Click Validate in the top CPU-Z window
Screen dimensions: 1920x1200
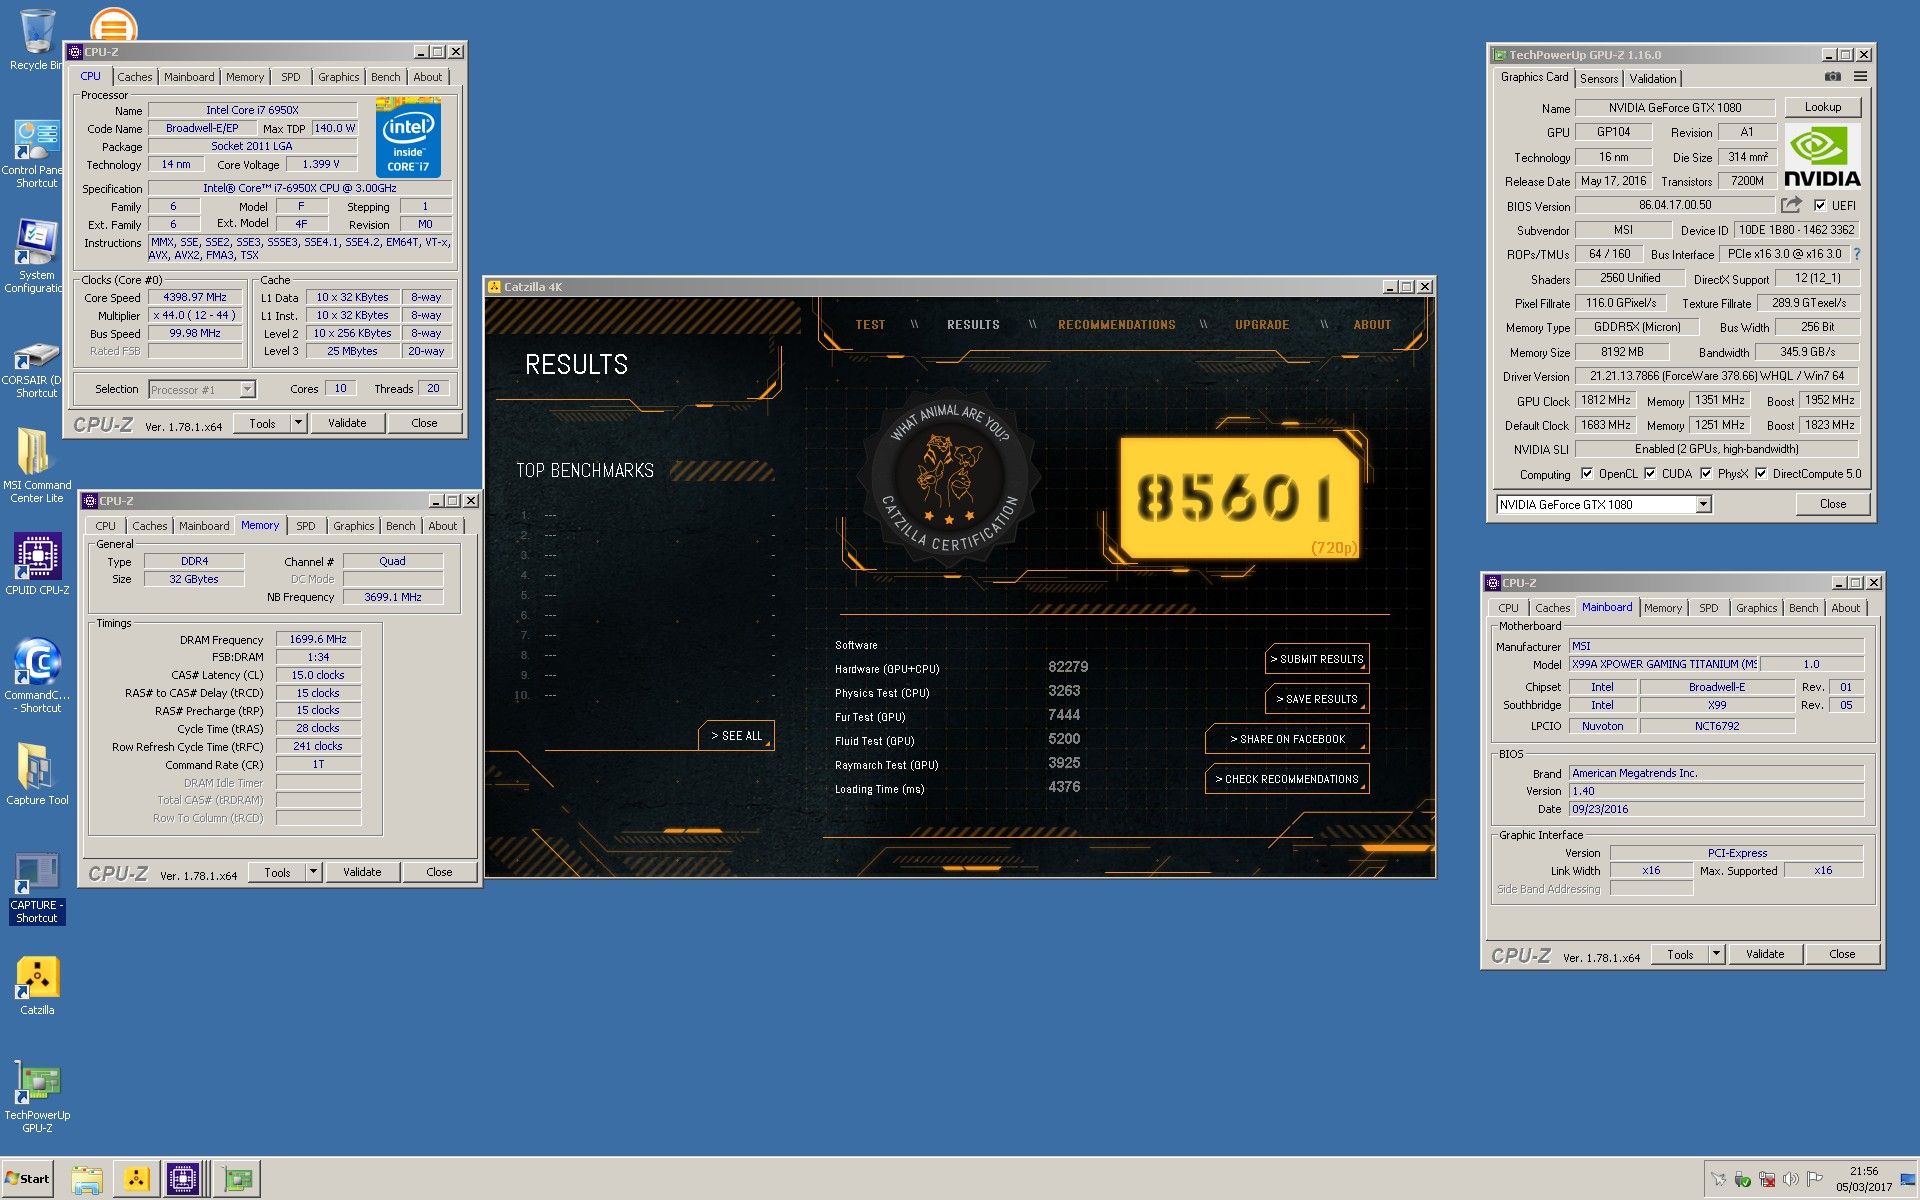click(347, 423)
